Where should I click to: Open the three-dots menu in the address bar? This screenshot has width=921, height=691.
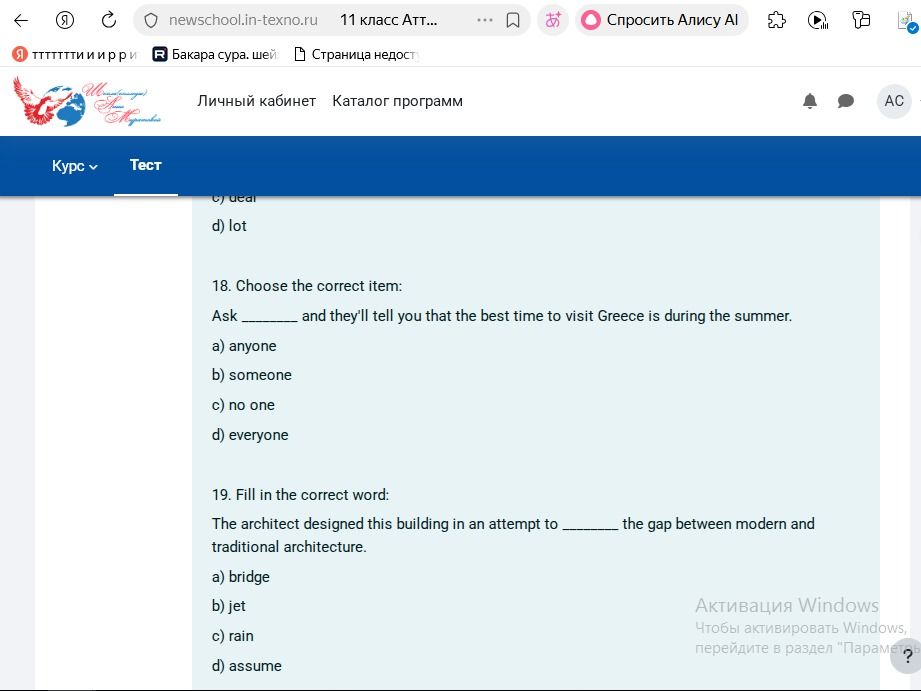[x=485, y=21]
